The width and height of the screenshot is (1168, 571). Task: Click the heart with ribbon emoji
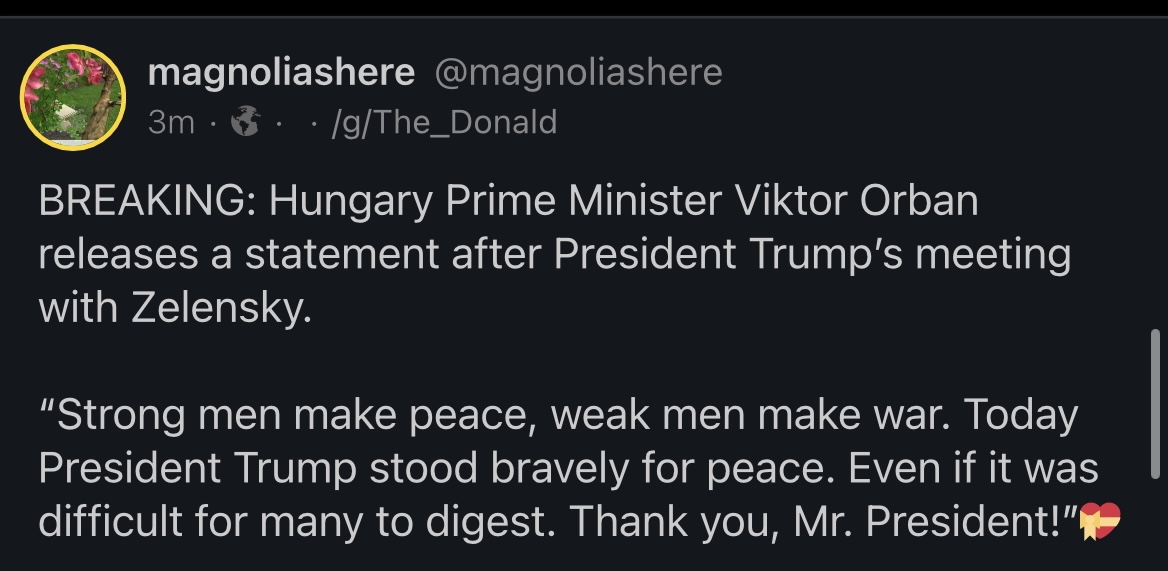coord(1102,521)
